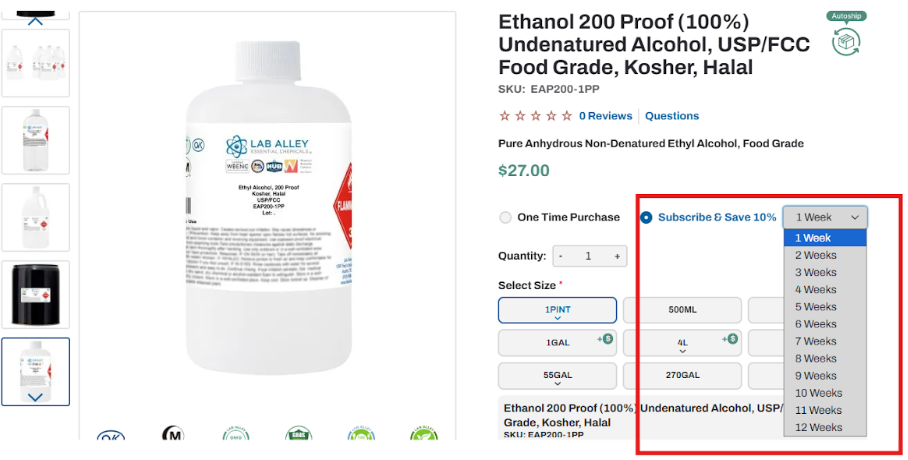The width and height of the screenshot is (908, 460).
Task: Click the star rating icons
Action: coord(535,116)
